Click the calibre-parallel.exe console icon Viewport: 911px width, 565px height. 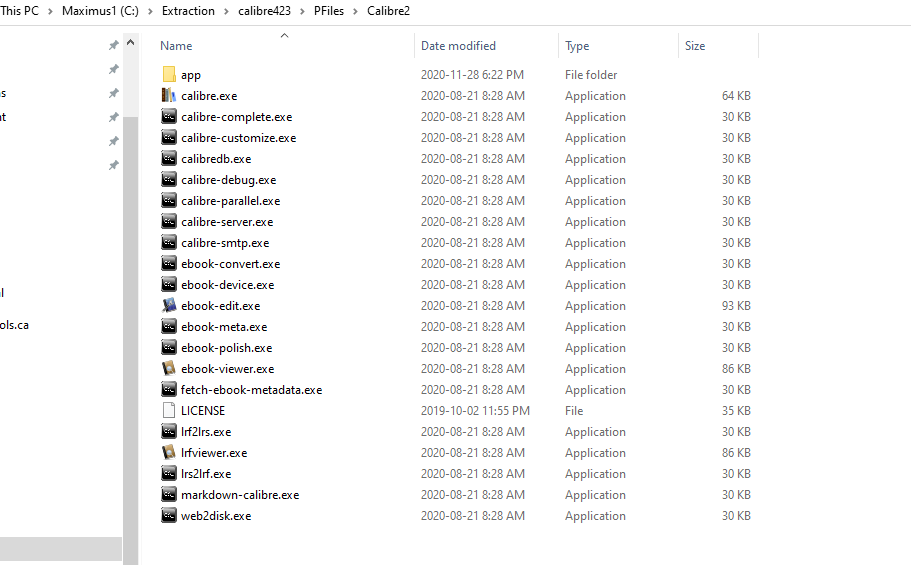click(x=168, y=201)
